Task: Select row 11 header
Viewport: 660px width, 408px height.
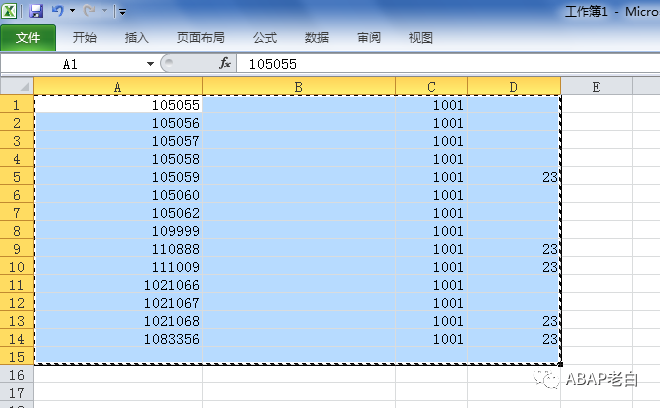Action: click(17, 285)
